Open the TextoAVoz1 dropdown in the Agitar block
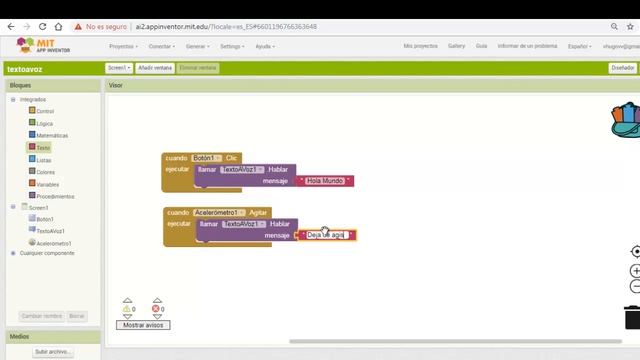The image size is (640, 360). click(244, 224)
